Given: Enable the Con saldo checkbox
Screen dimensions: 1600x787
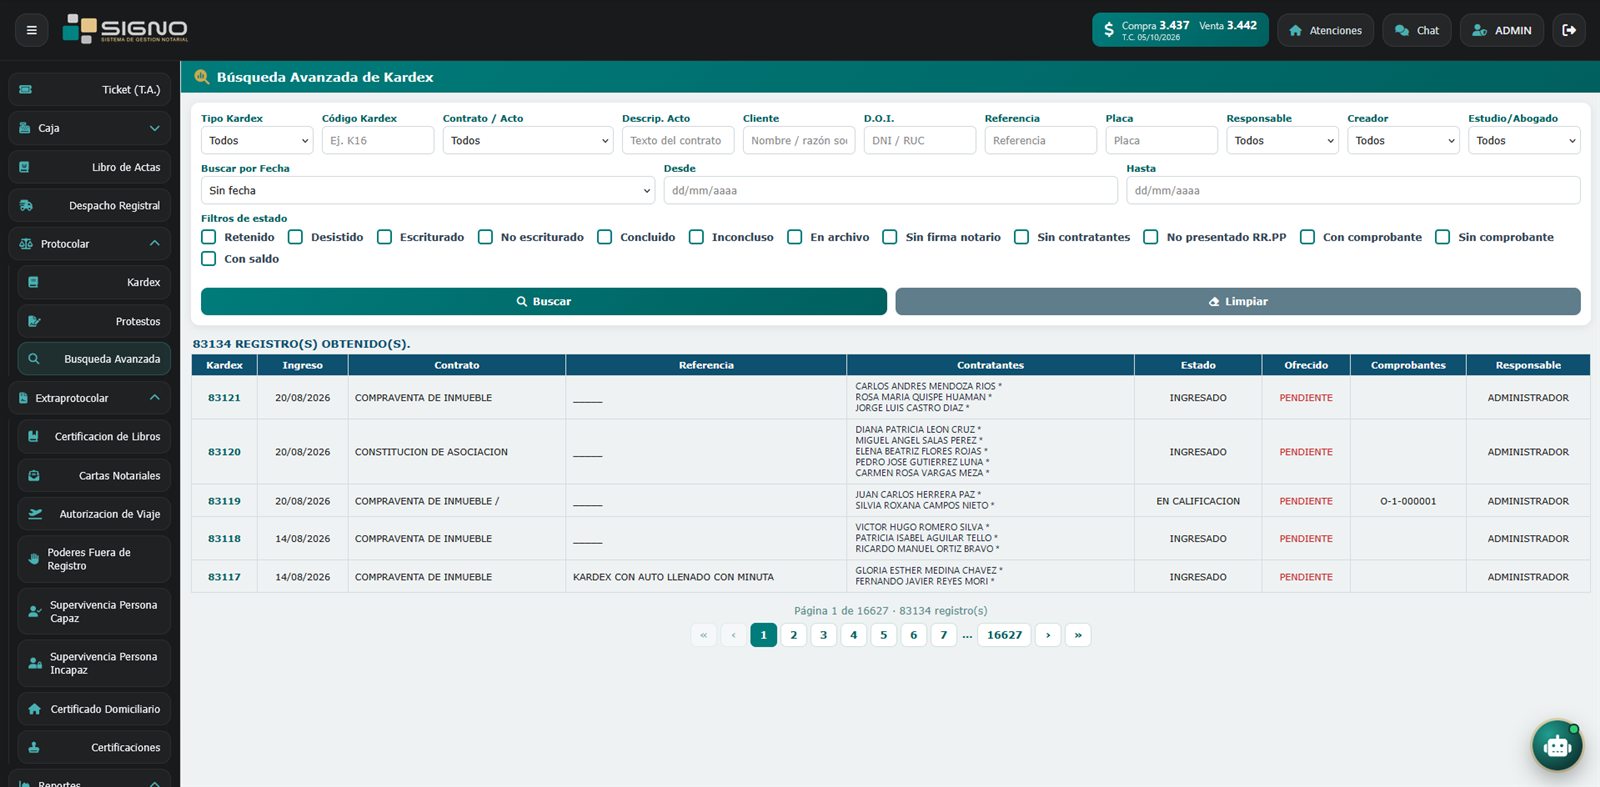Looking at the screenshot, I should point(208,259).
